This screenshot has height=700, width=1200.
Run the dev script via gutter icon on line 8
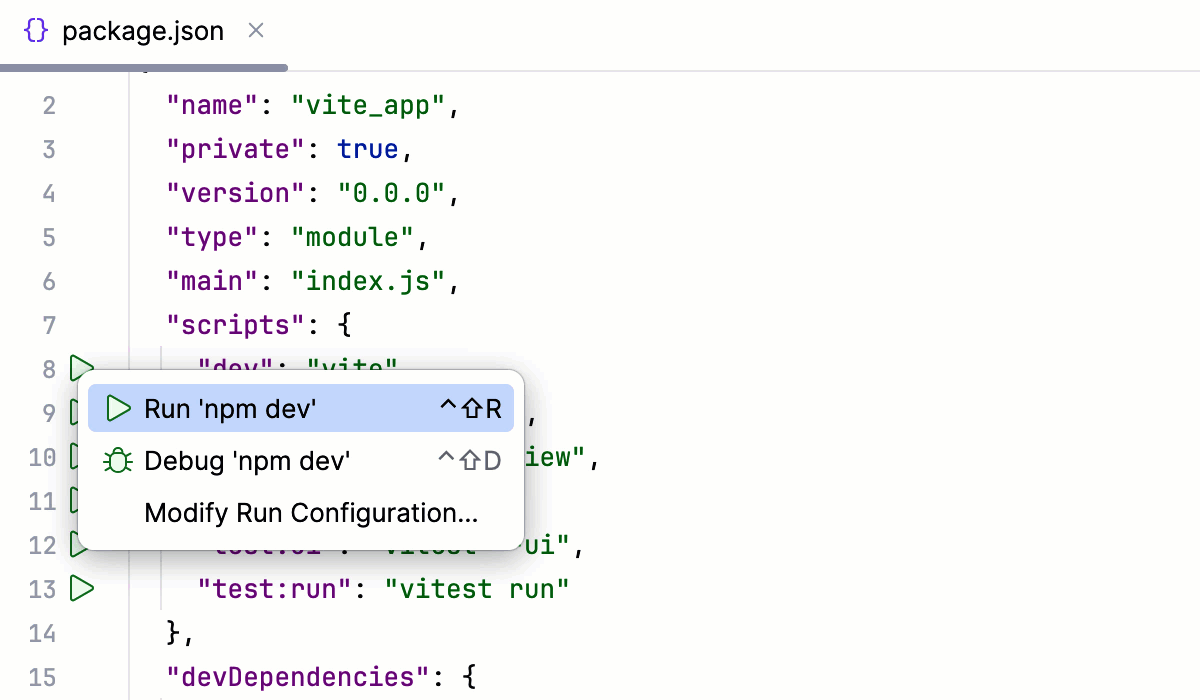82,369
